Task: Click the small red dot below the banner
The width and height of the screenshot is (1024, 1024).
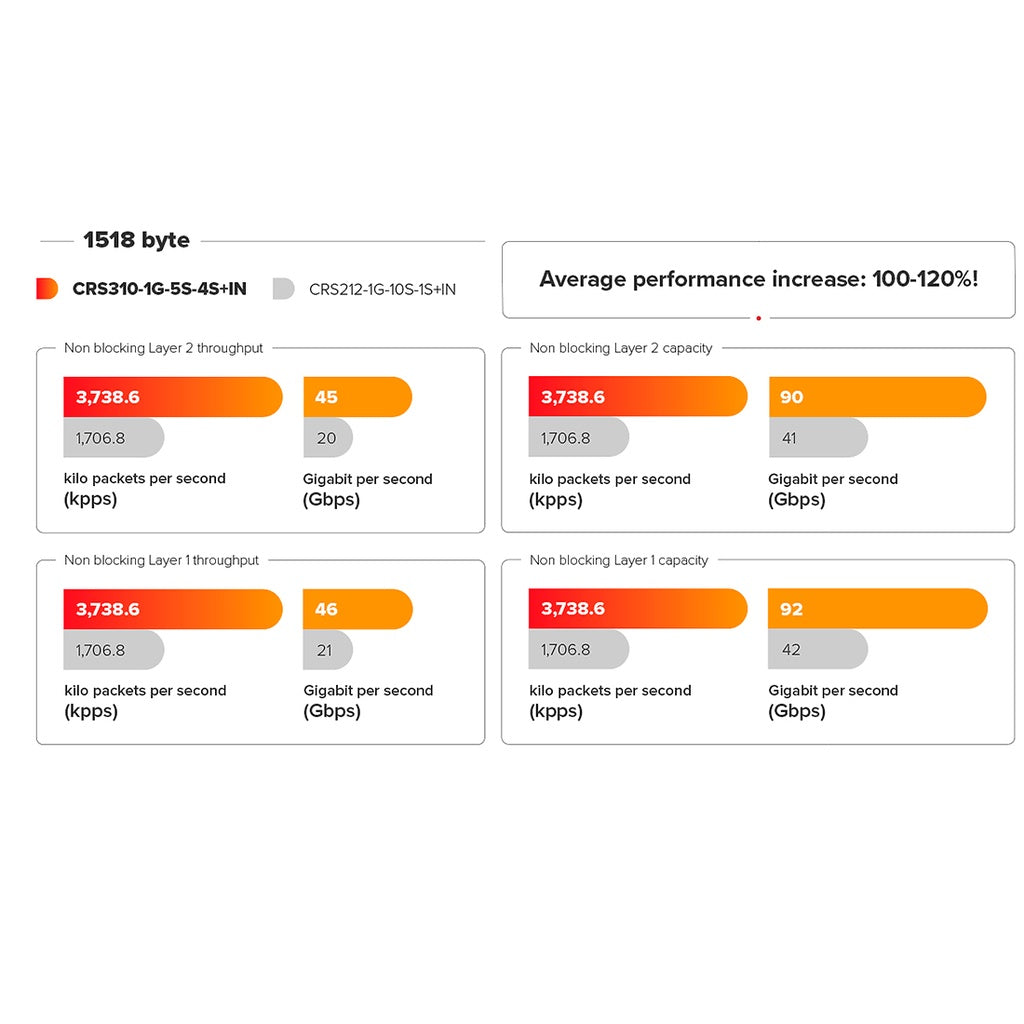Action: pyautogui.click(x=758, y=318)
